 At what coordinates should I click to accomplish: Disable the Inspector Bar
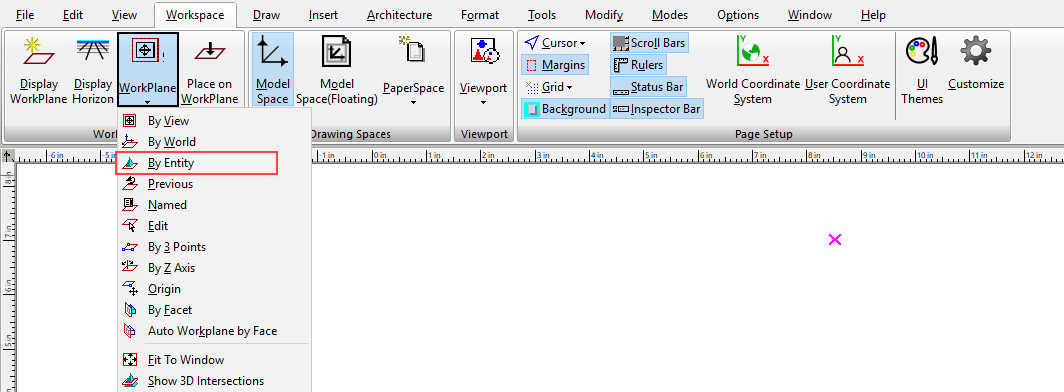click(x=656, y=109)
